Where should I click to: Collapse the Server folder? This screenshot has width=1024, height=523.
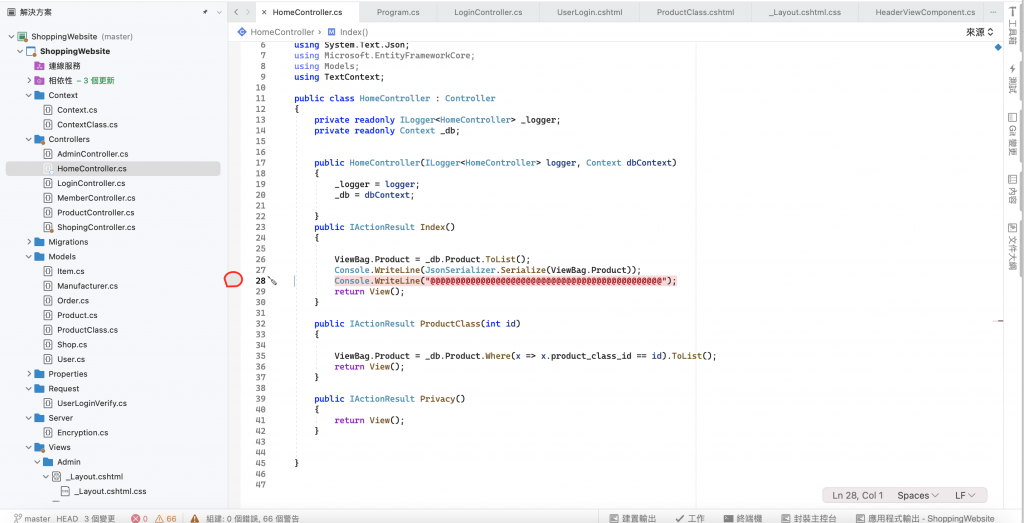(29, 418)
